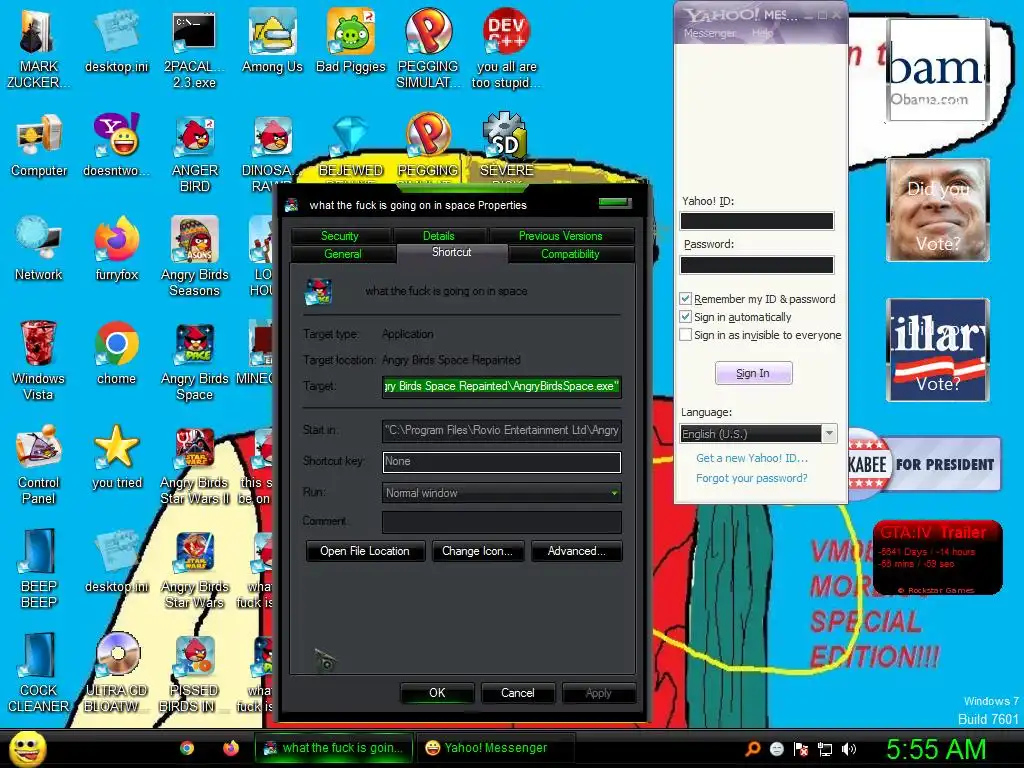This screenshot has width=1024, height=768.
Task: Click Cancel in the Properties dialog
Action: [518, 693]
